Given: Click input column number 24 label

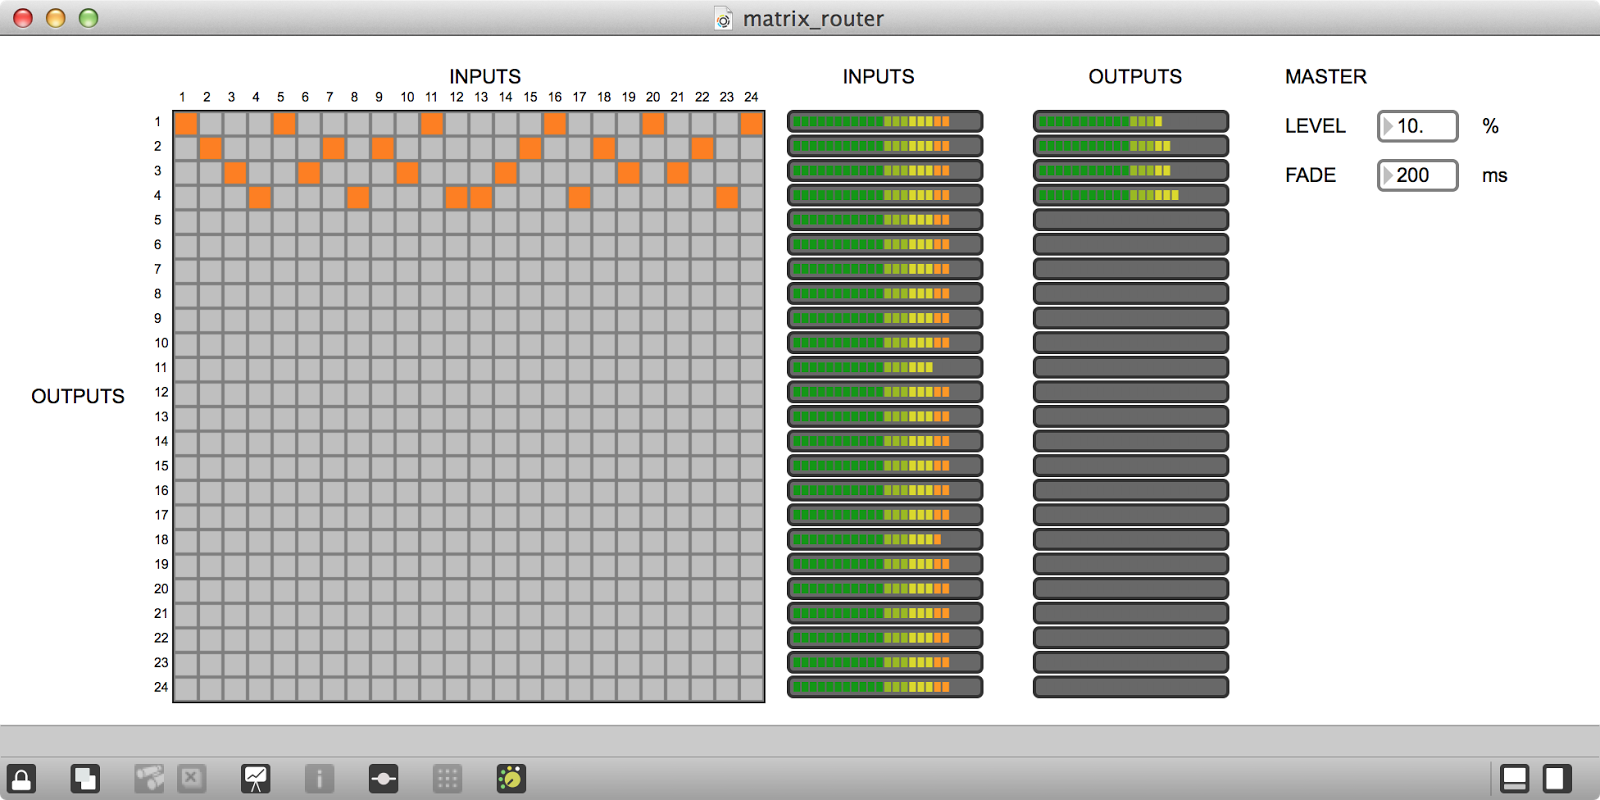Looking at the screenshot, I should point(751,97).
